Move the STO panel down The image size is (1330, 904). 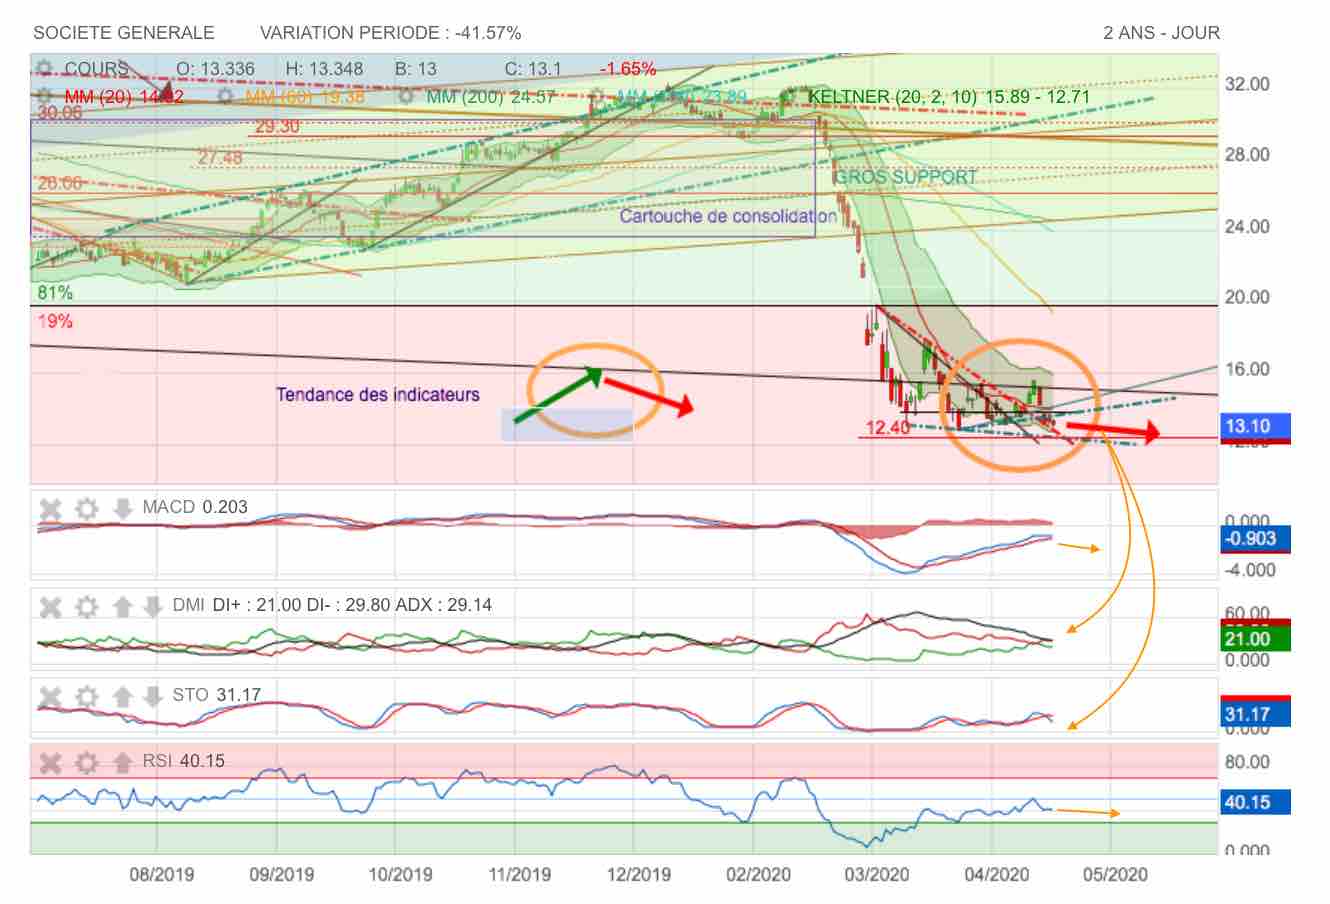coord(153,697)
